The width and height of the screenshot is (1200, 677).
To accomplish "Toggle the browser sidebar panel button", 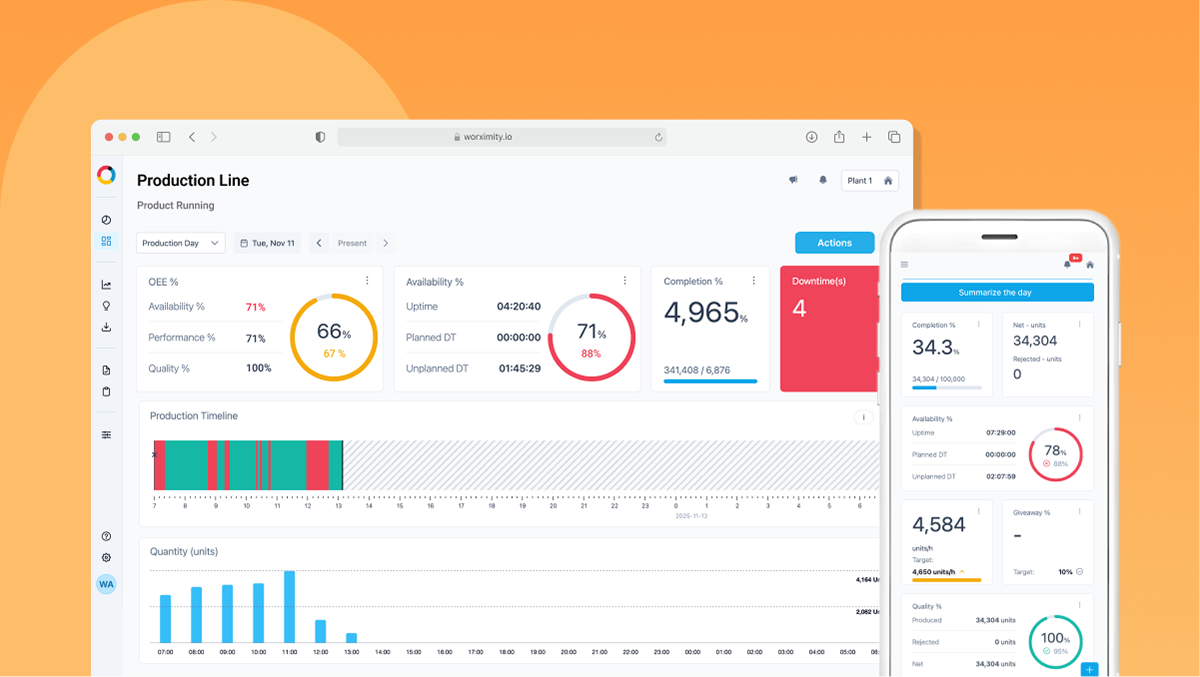I will [163, 137].
